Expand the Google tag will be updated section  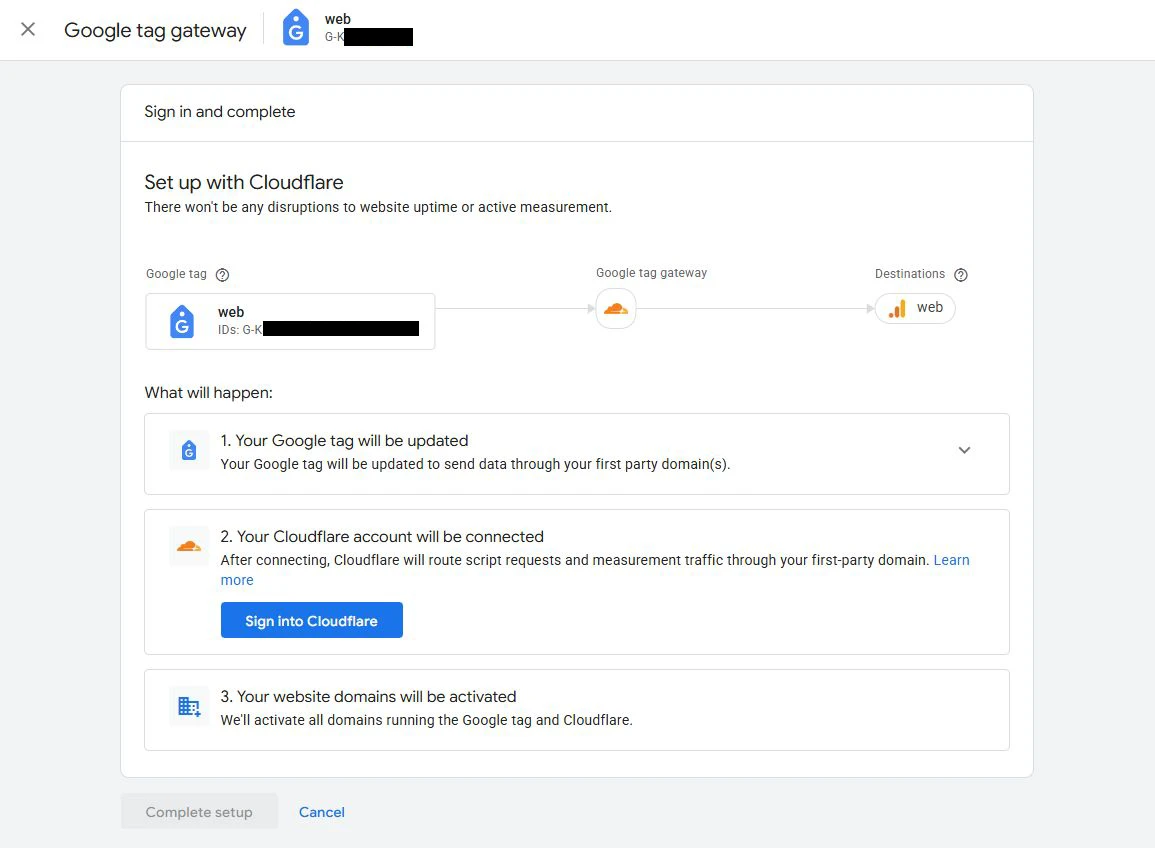click(x=964, y=450)
